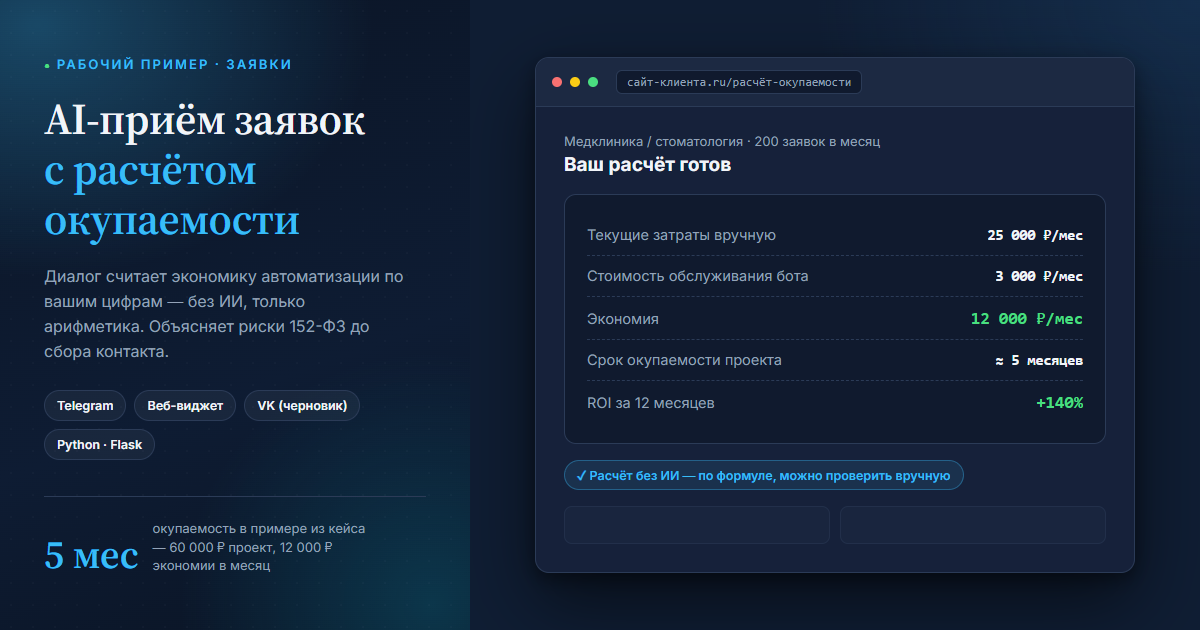Click the '≈ 5 месяцев' value
The width and height of the screenshot is (1200, 630).
point(1039,360)
